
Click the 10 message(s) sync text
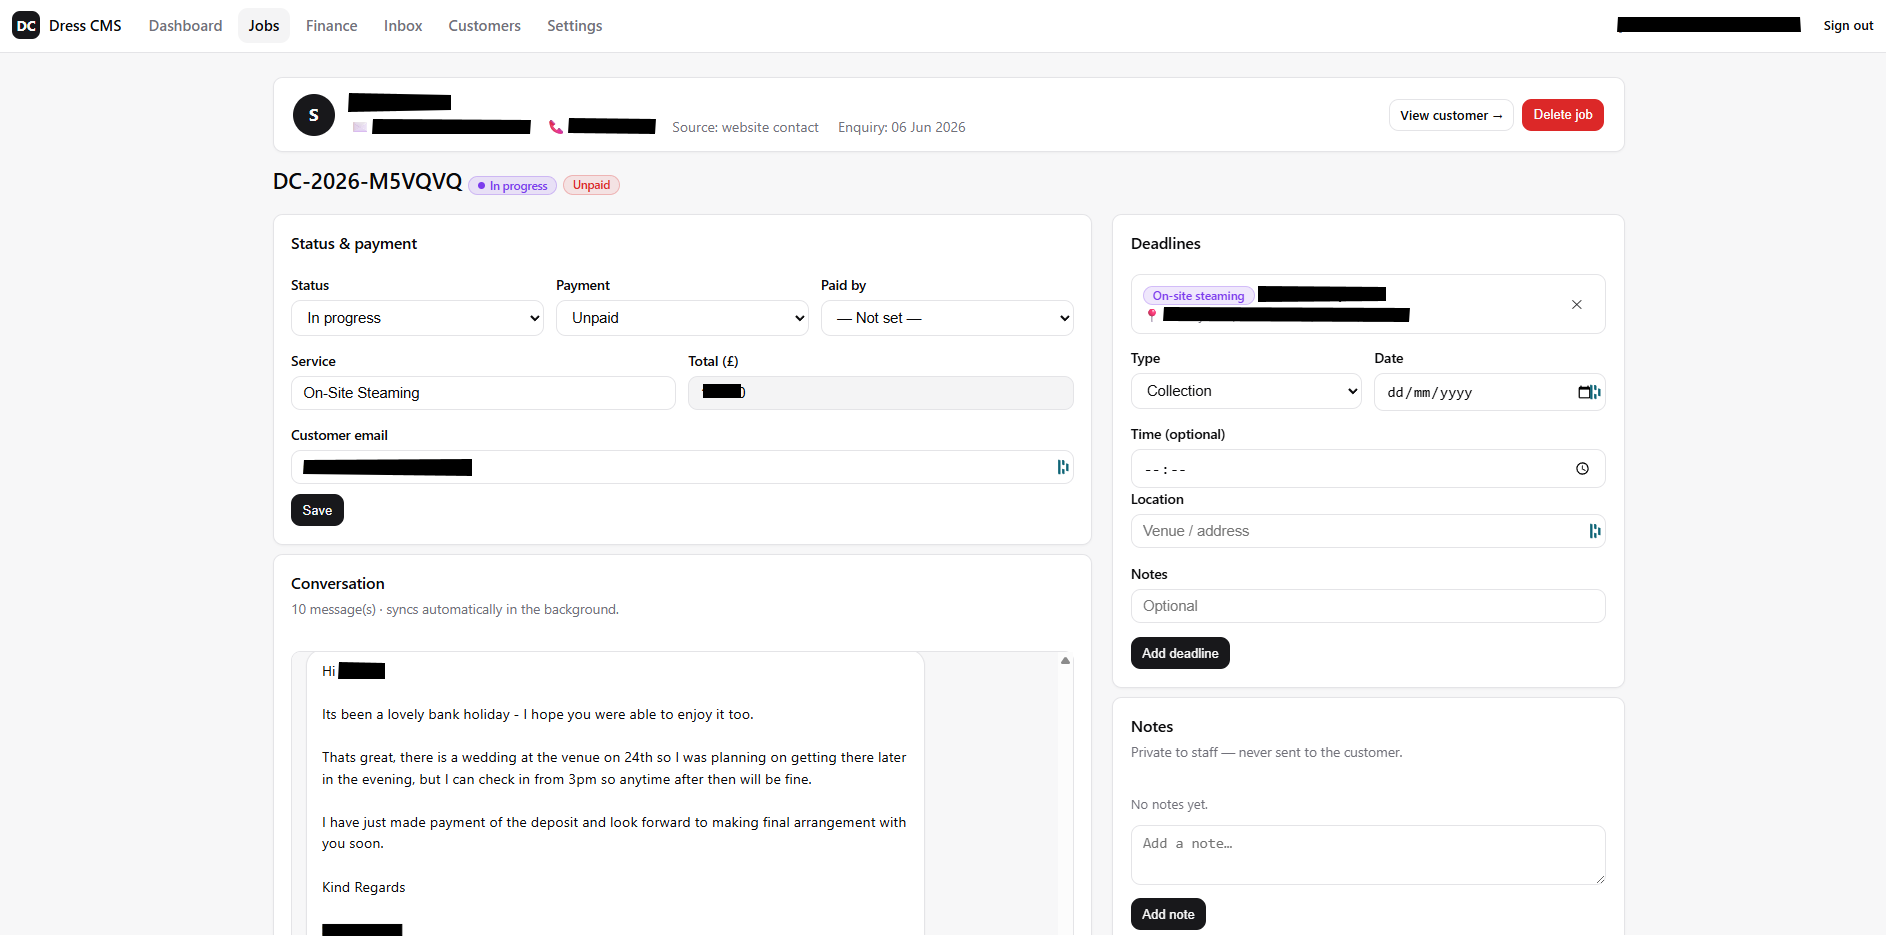pyautogui.click(x=455, y=609)
